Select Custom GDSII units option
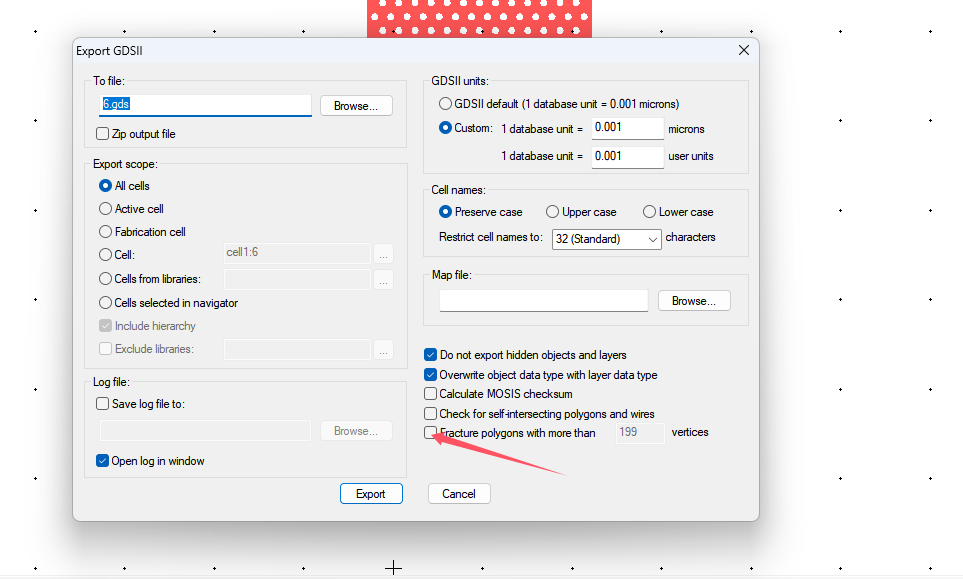 coord(445,128)
